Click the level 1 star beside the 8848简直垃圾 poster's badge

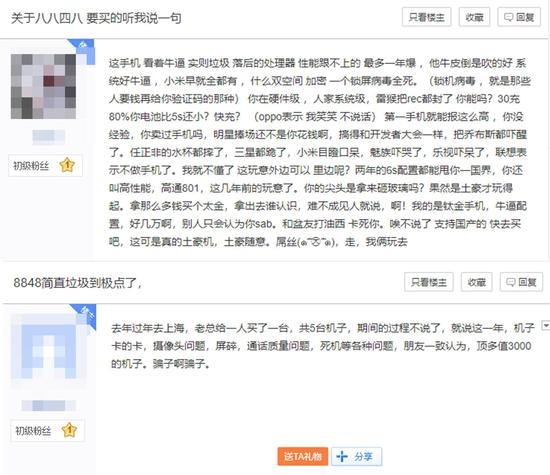69,430
